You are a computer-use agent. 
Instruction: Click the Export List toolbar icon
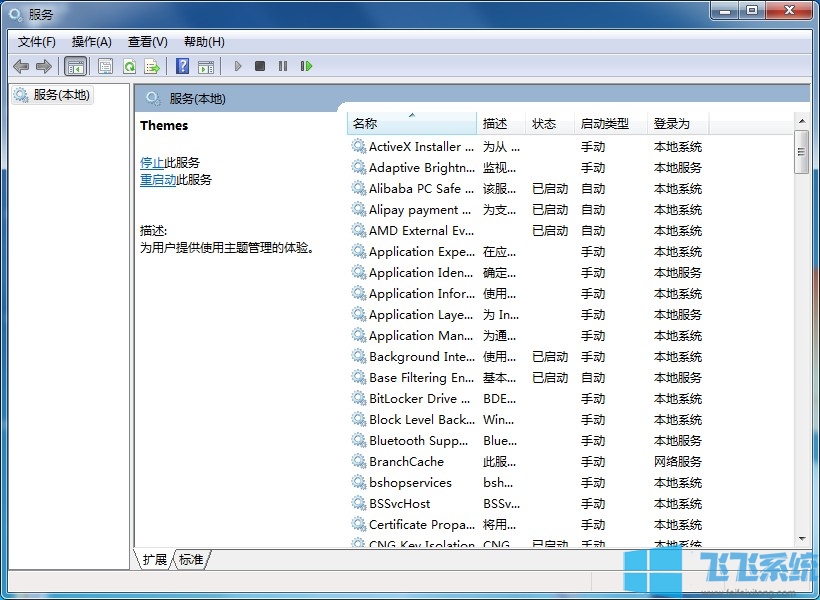pyautogui.click(x=152, y=65)
